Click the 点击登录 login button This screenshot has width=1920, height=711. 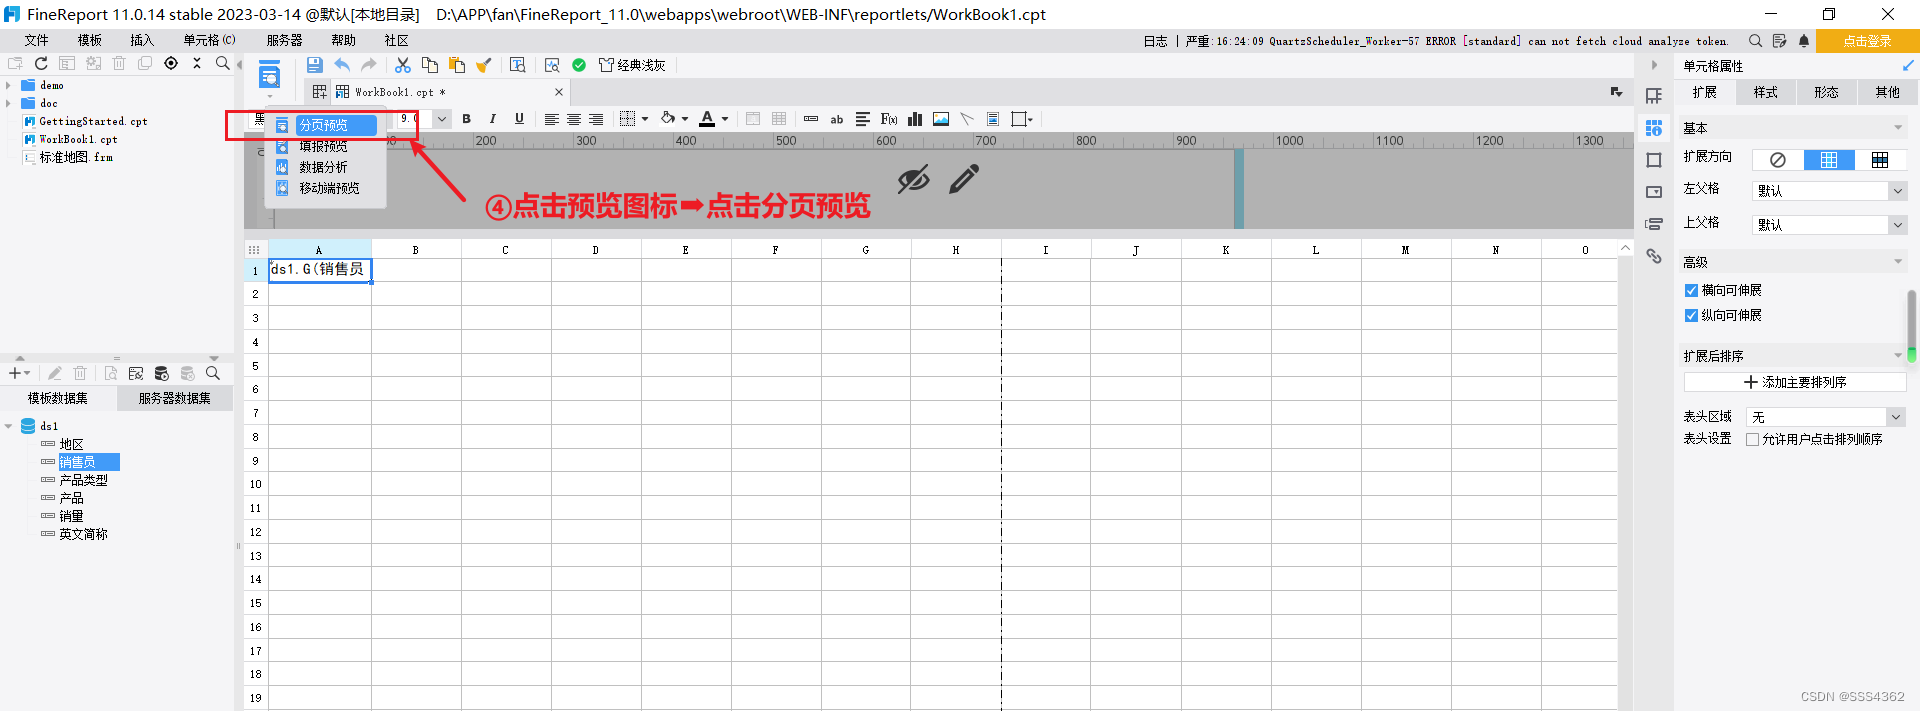click(1867, 41)
